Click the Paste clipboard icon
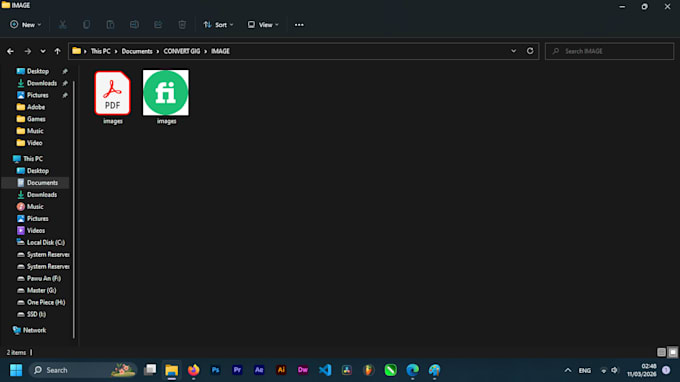This screenshot has height=382, width=680. 110,25
